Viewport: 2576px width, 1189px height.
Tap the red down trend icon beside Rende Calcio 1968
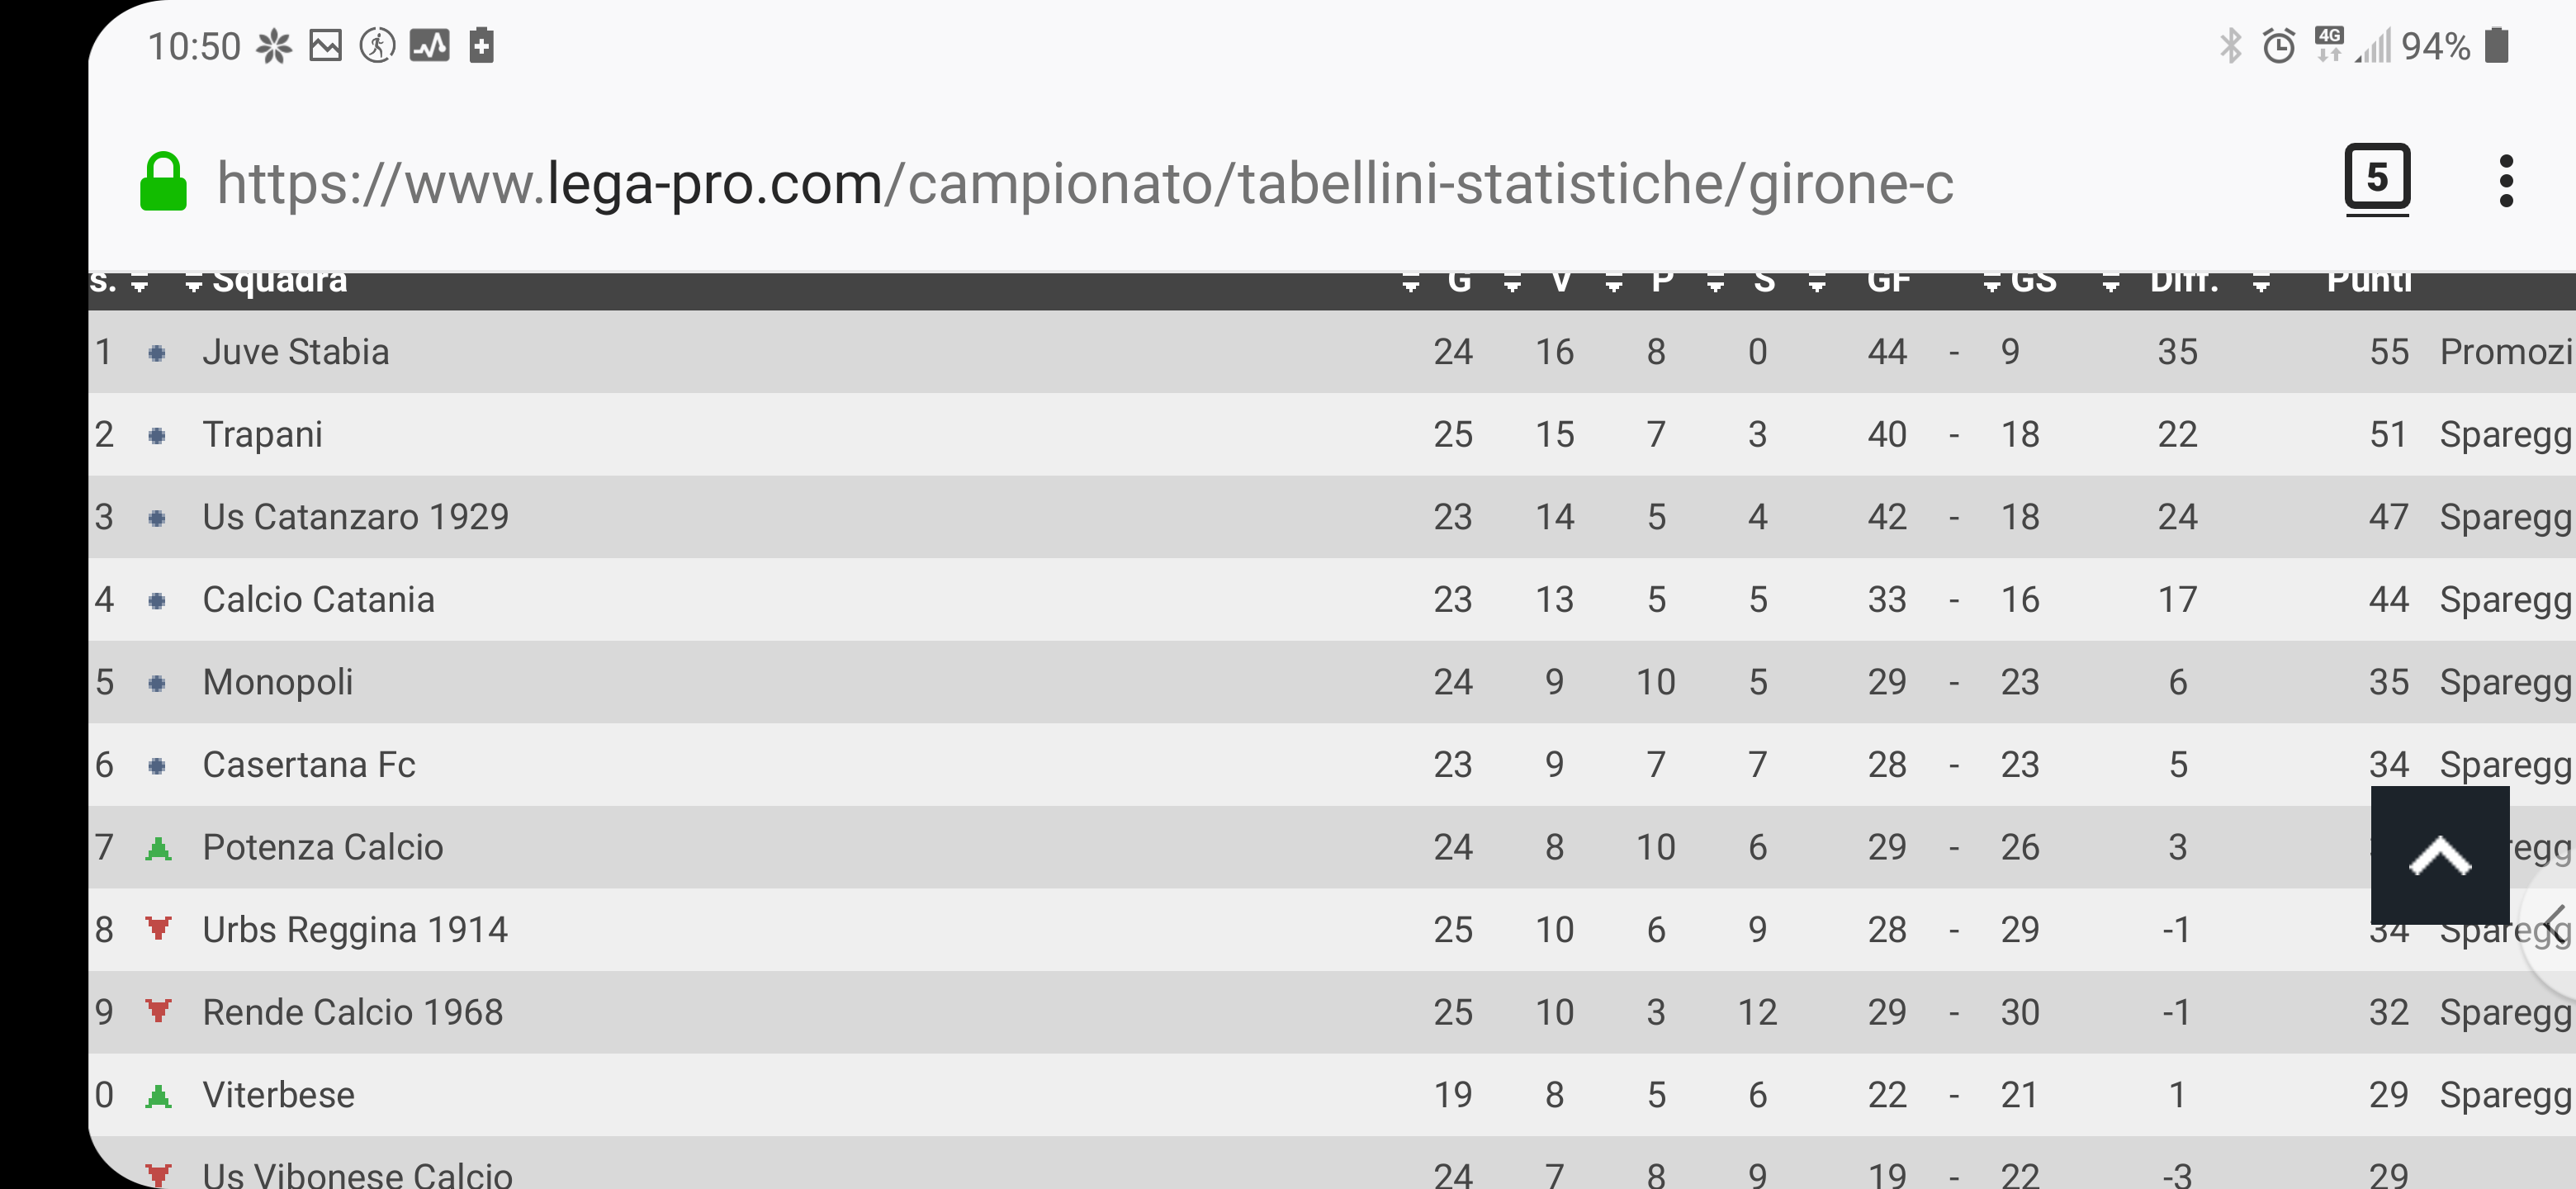pos(158,1011)
